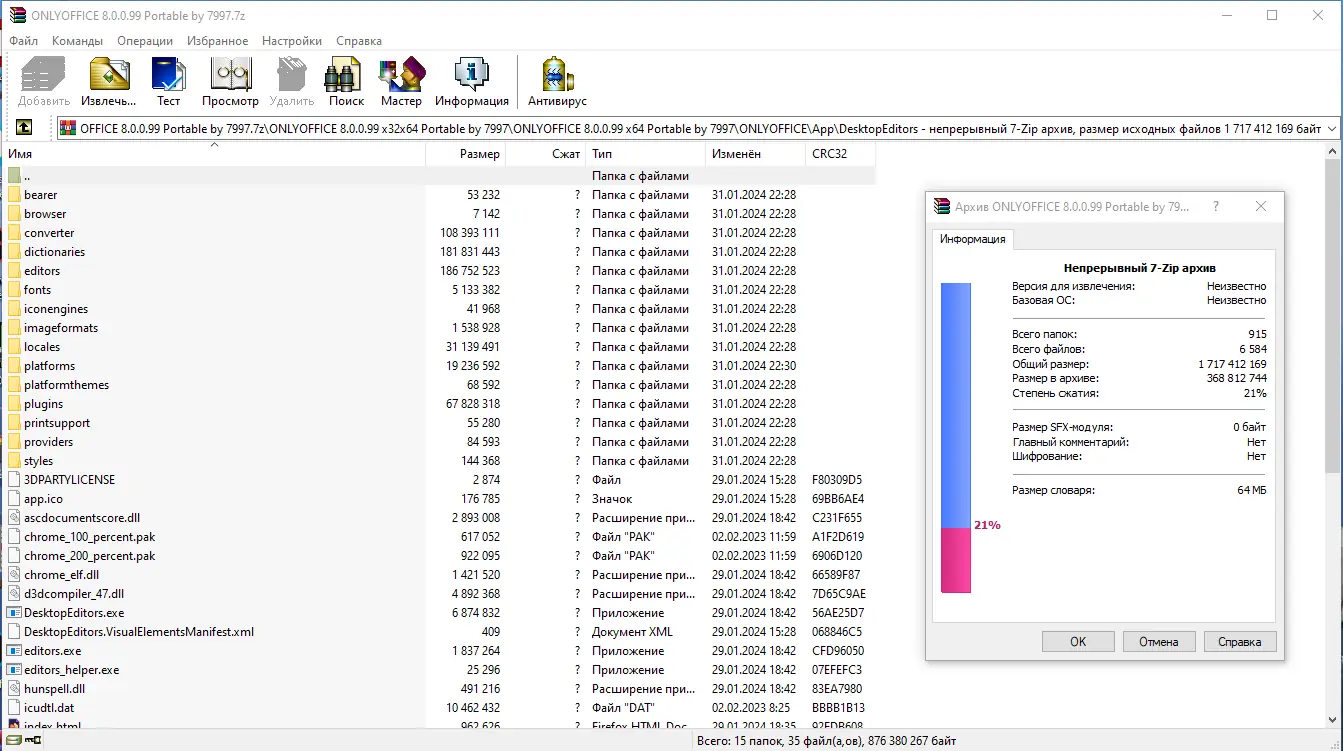Expand the archive path dropdown
This screenshot has height=751, width=1343.
point(1330,128)
